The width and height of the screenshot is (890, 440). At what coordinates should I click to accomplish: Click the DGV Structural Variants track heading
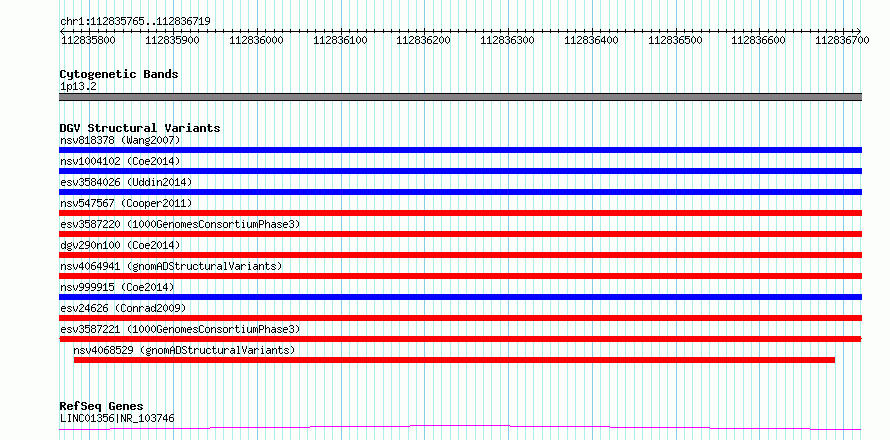pyautogui.click(x=140, y=128)
